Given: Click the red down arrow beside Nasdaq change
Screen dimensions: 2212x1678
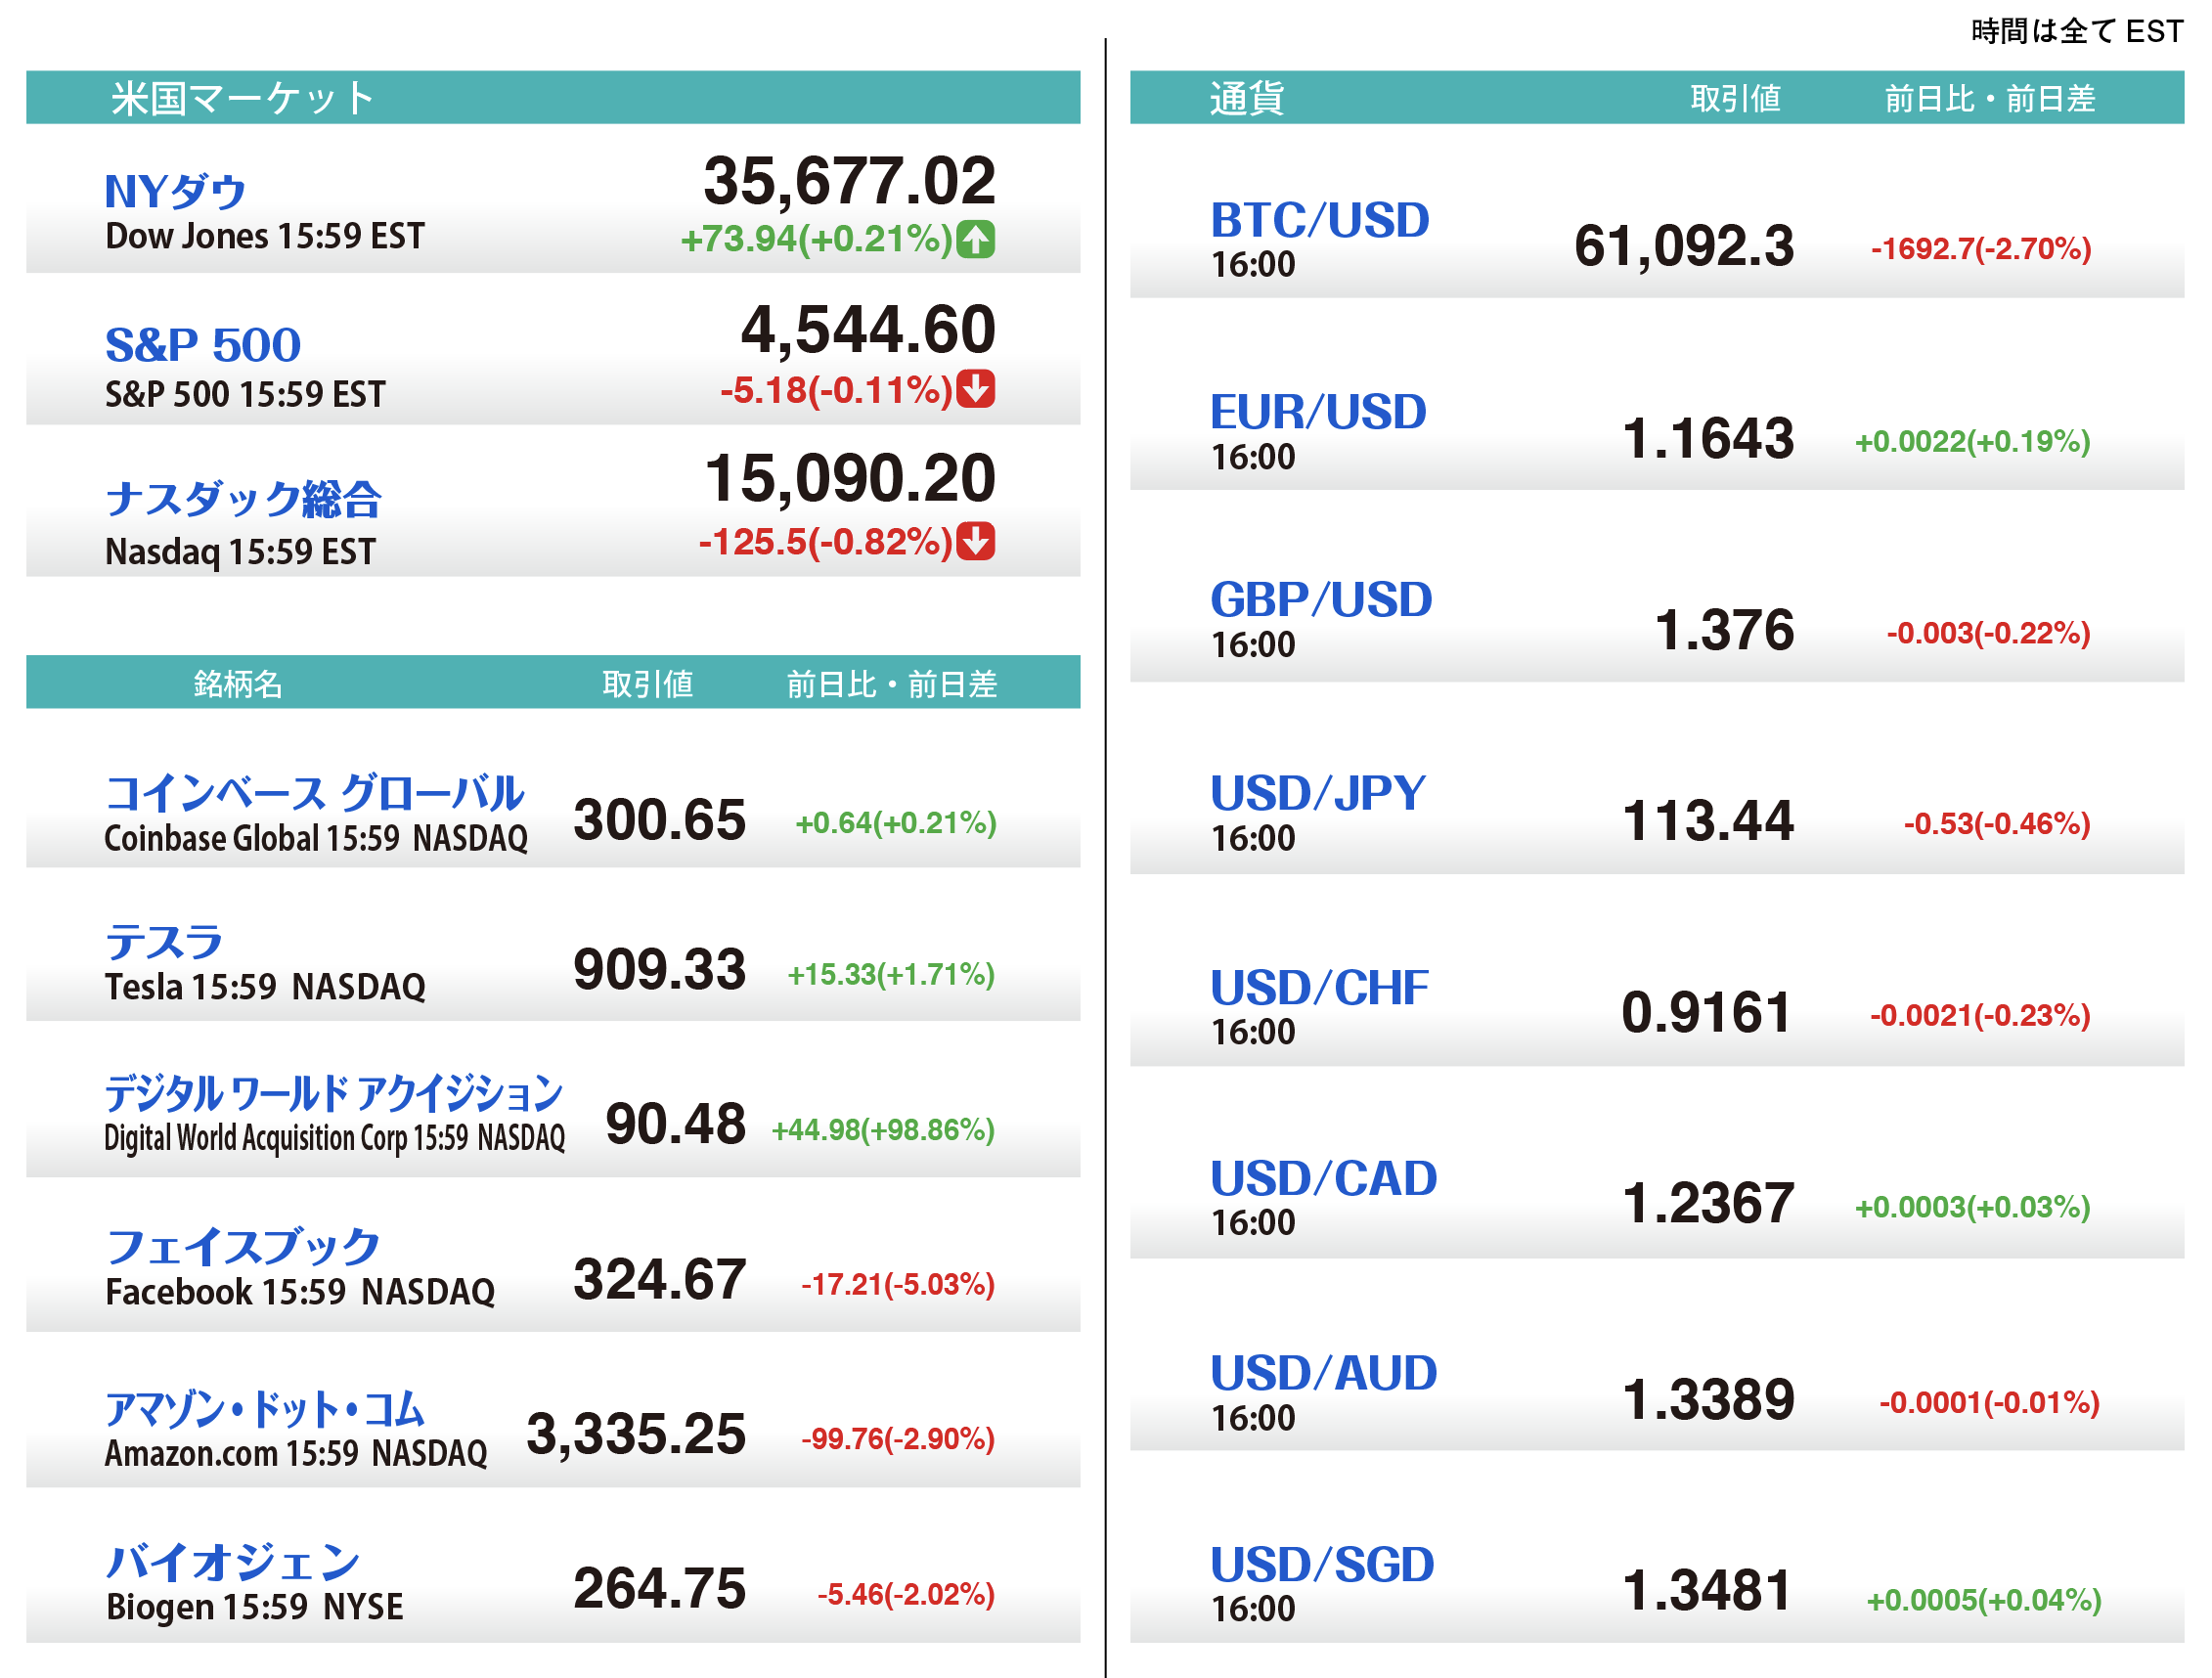Looking at the screenshot, I should (x=975, y=541).
